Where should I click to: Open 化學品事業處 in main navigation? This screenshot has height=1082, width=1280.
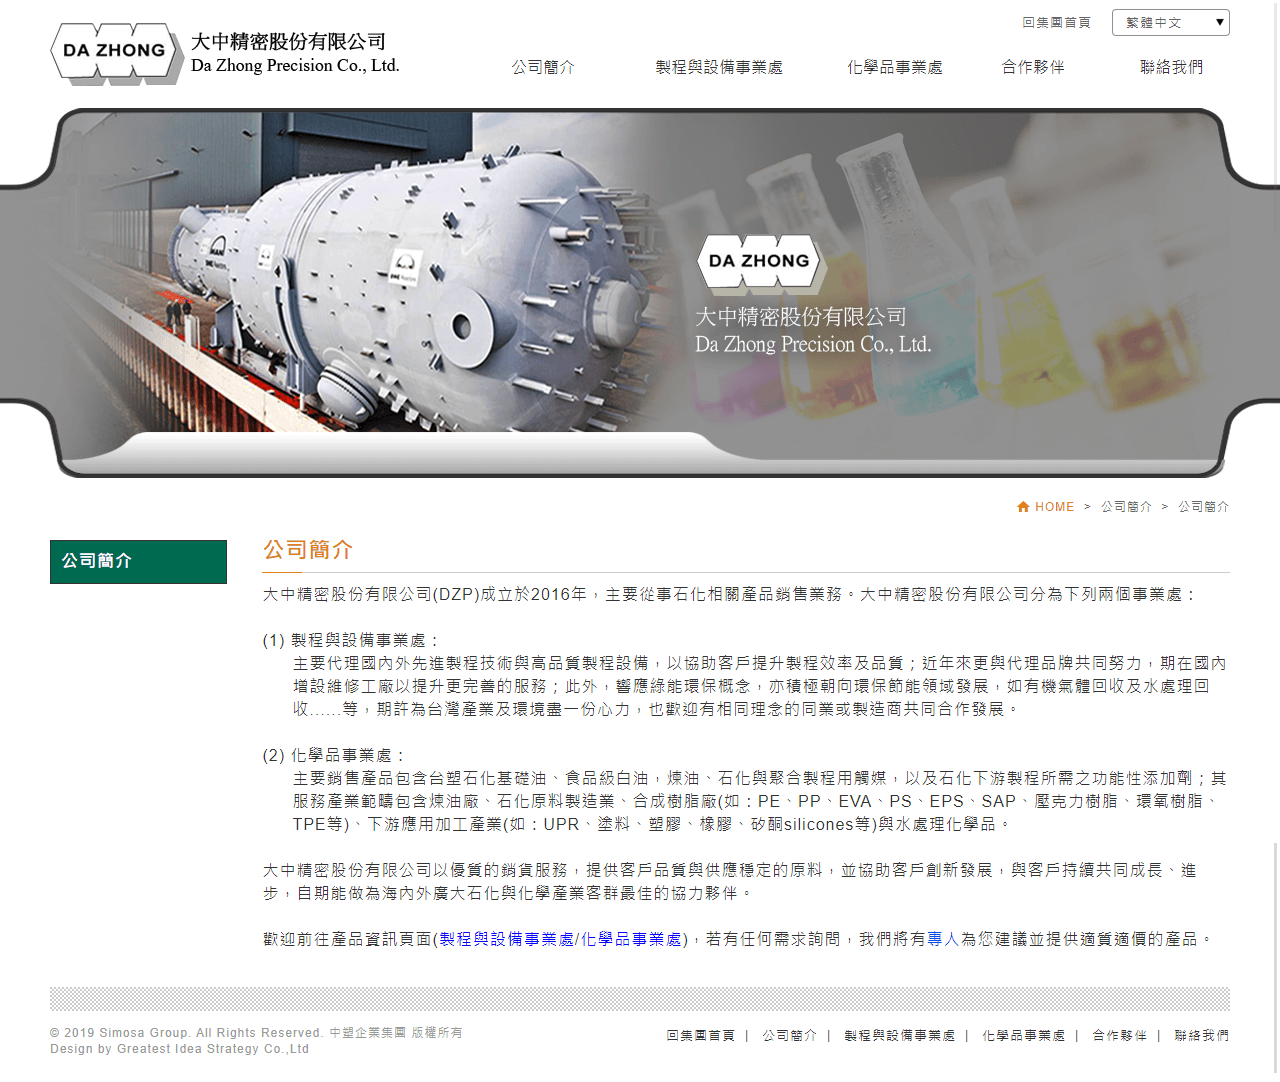click(894, 67)
